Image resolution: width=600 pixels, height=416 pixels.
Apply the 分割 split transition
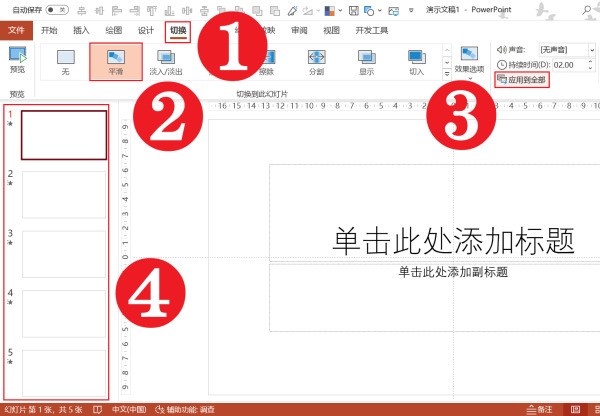[x=316, y=61]
